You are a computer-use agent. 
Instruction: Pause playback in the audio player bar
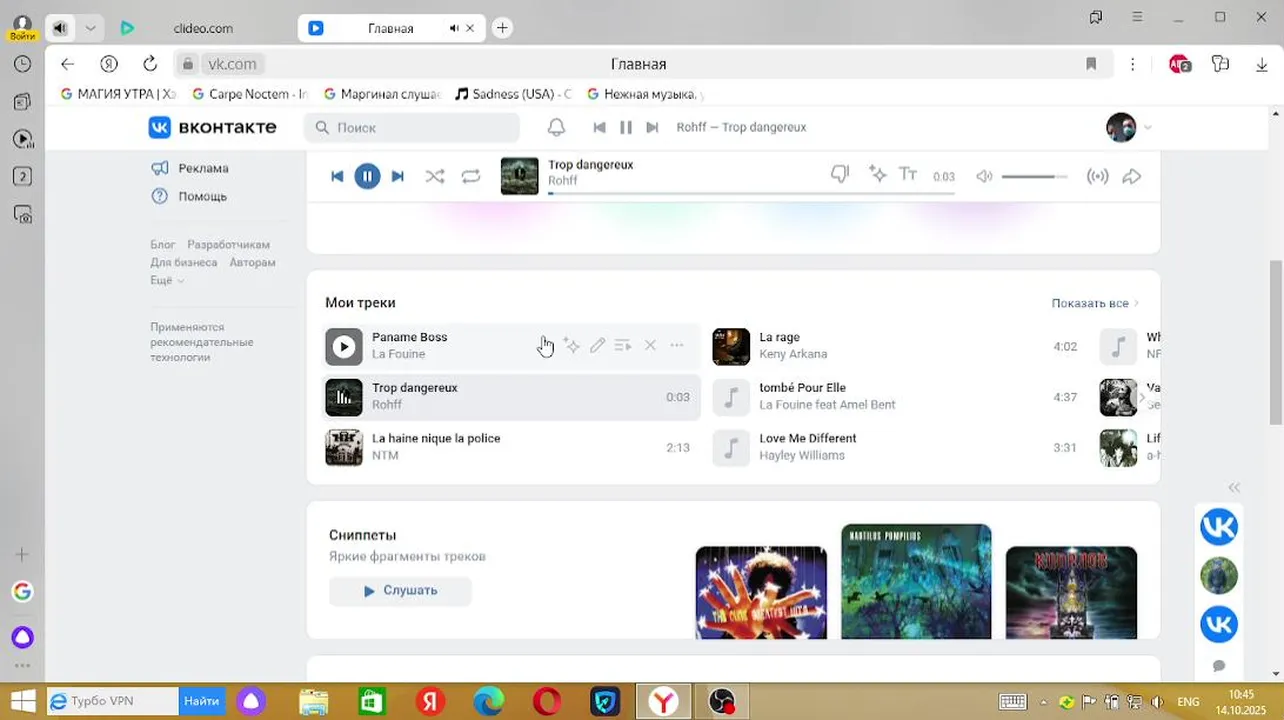click(x=367, y=177)
